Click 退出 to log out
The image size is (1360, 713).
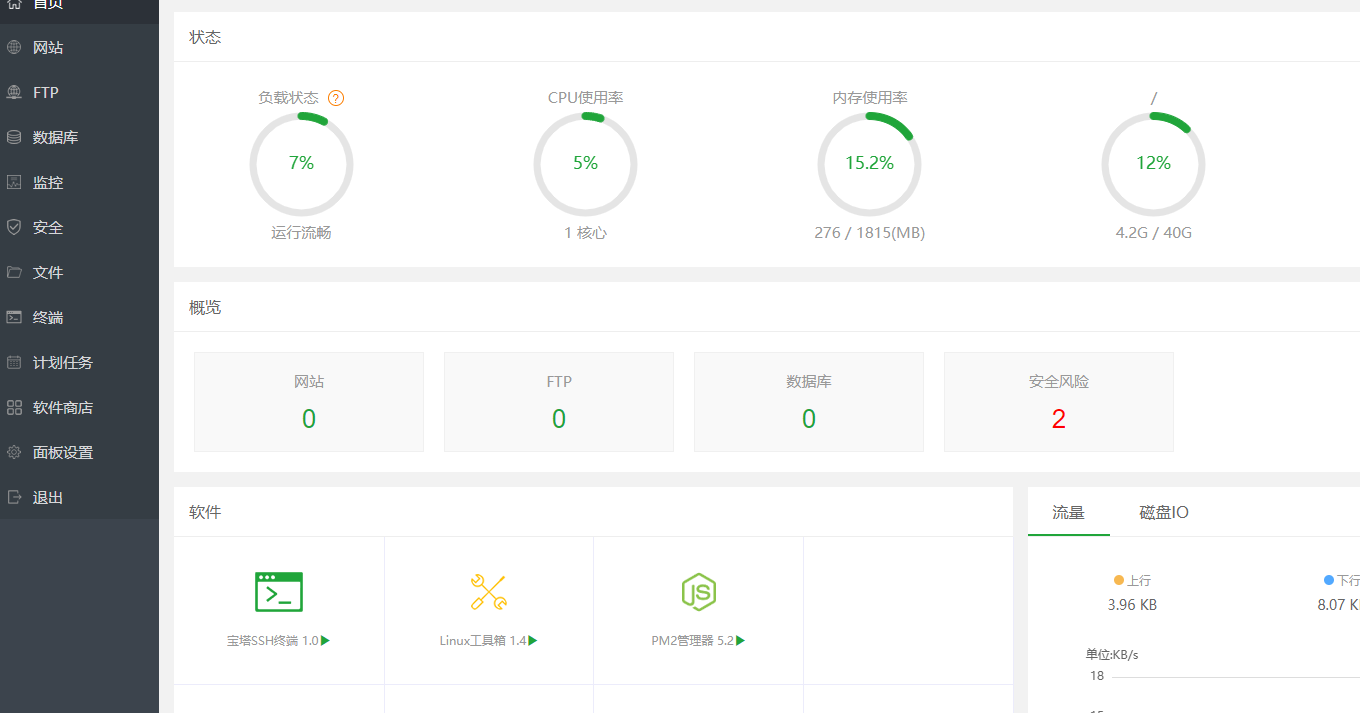(79, 497)
